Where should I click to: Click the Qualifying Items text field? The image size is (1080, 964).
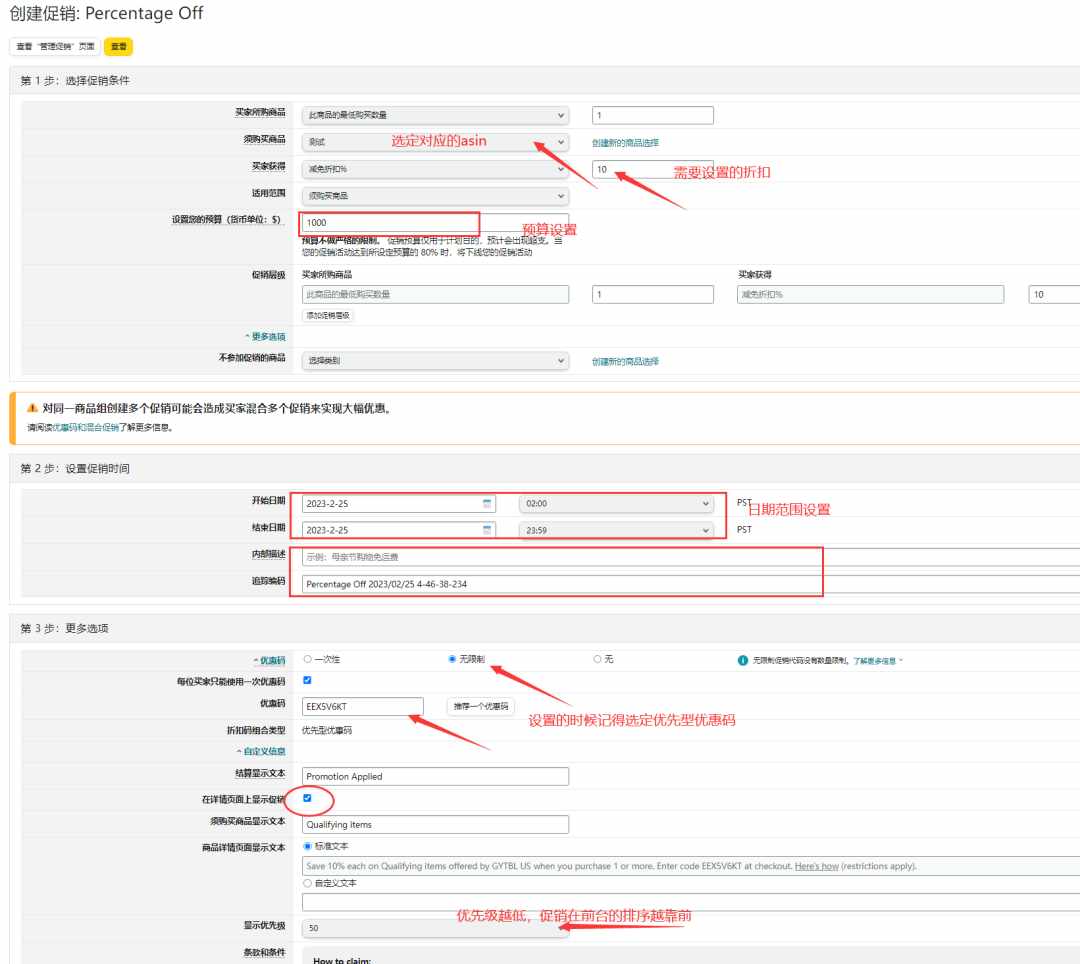click(435, 824)
